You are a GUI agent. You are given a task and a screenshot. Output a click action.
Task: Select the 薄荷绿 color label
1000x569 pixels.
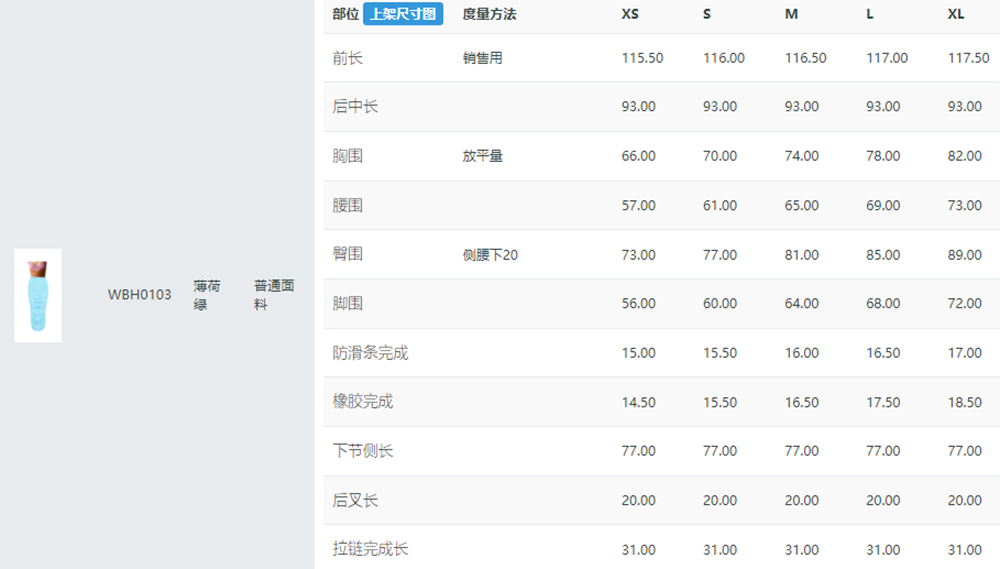(207, 295)
